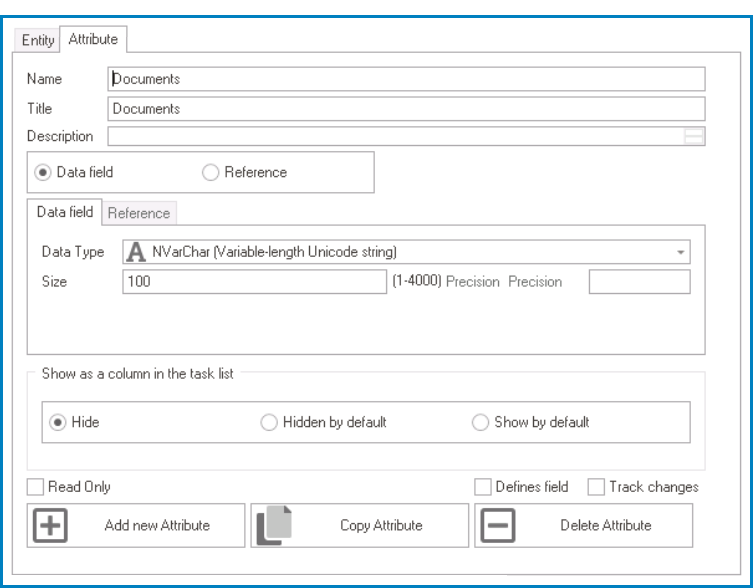Screen dimensions: 753x588
Task: Select the Hide column option
Action: 57,422
